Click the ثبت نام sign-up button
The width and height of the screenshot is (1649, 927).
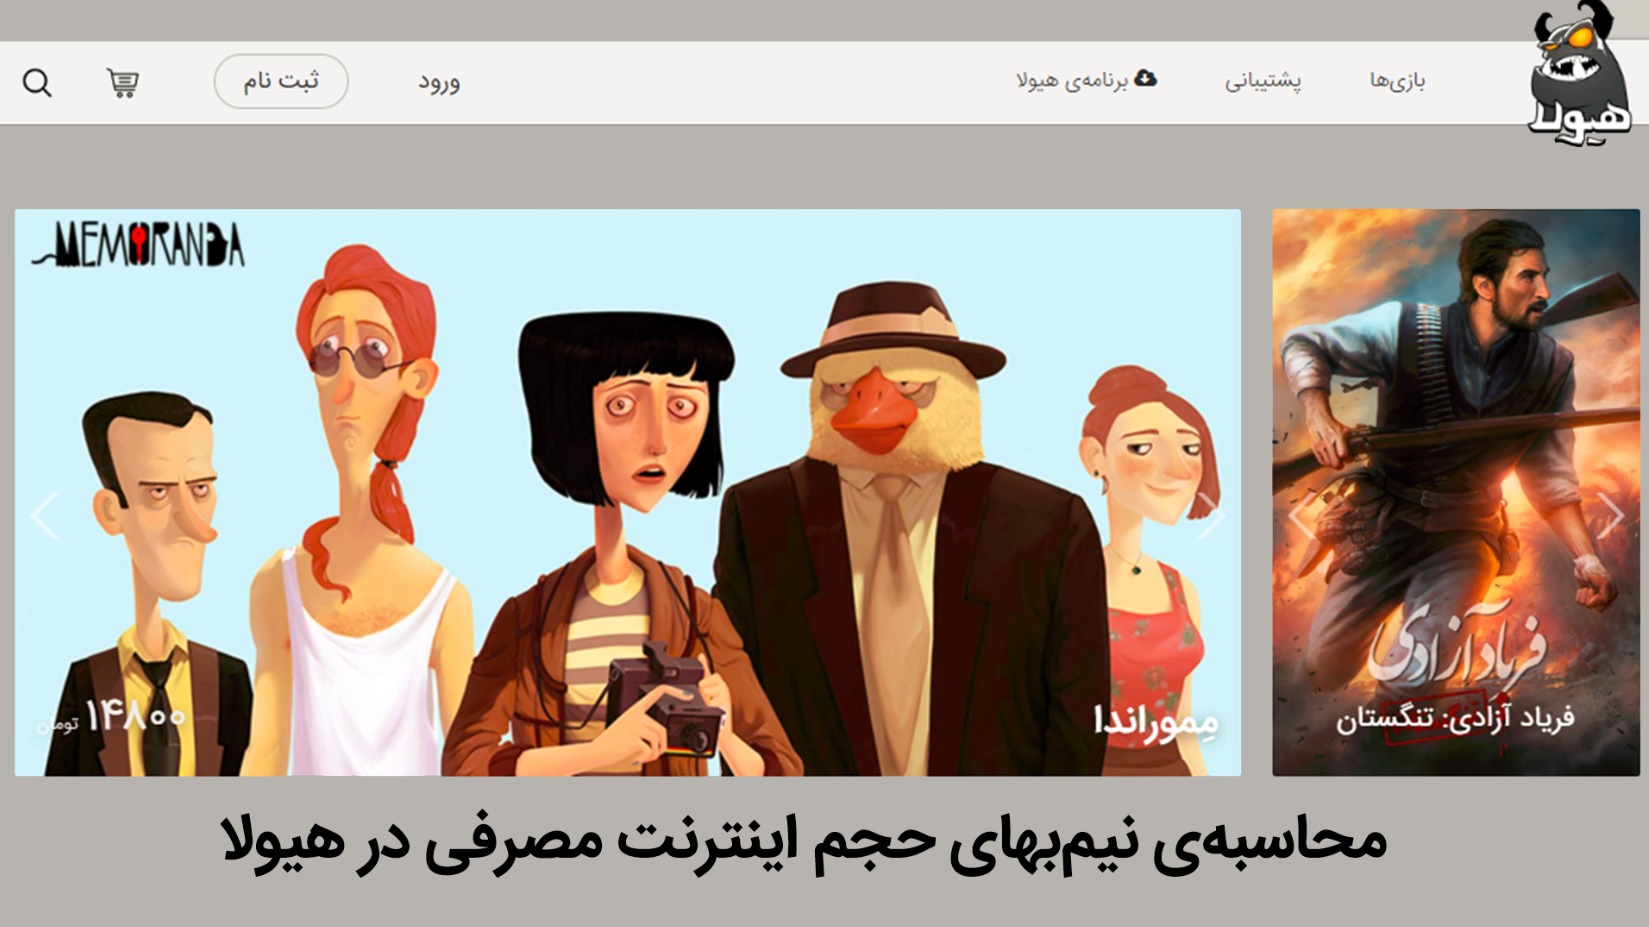[281, 81]
